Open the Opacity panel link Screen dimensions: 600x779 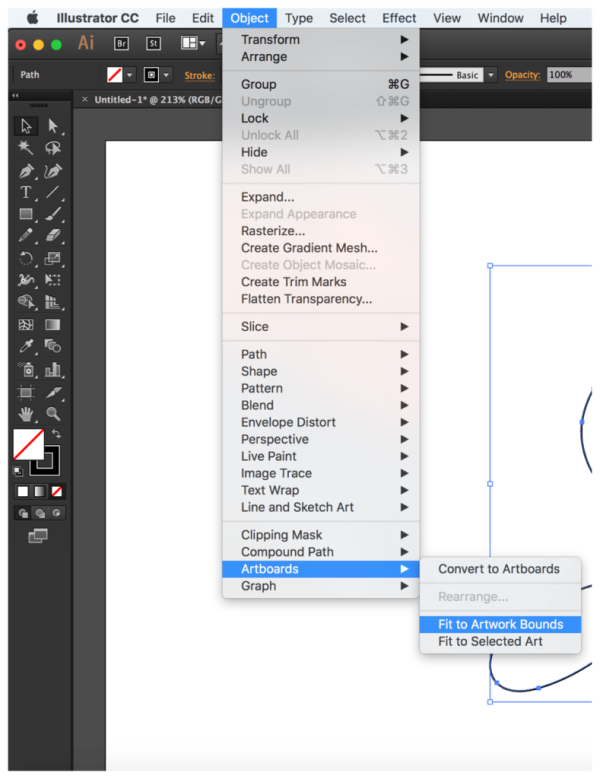(x=523, y=75)
